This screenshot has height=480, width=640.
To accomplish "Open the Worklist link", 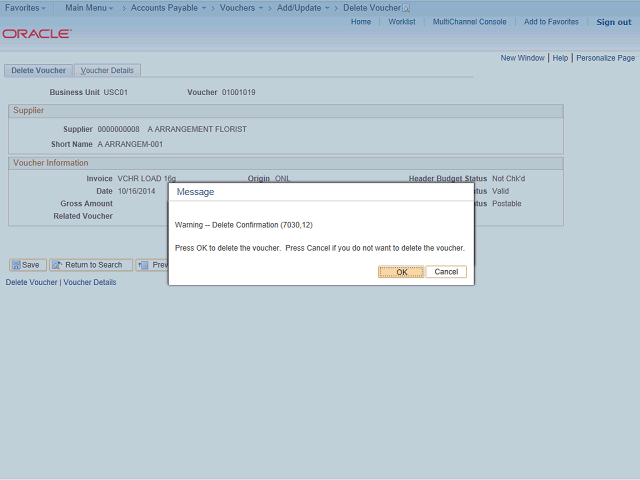I will 402,22.
